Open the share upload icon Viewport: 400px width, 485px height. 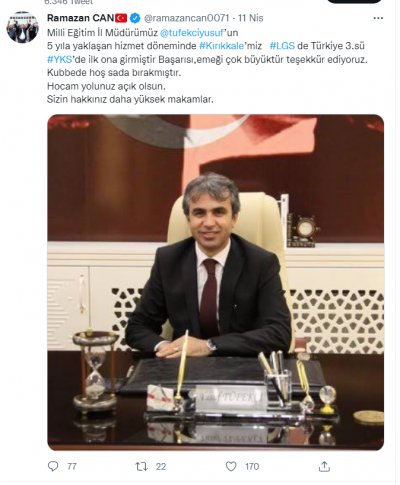coord(324,466)
